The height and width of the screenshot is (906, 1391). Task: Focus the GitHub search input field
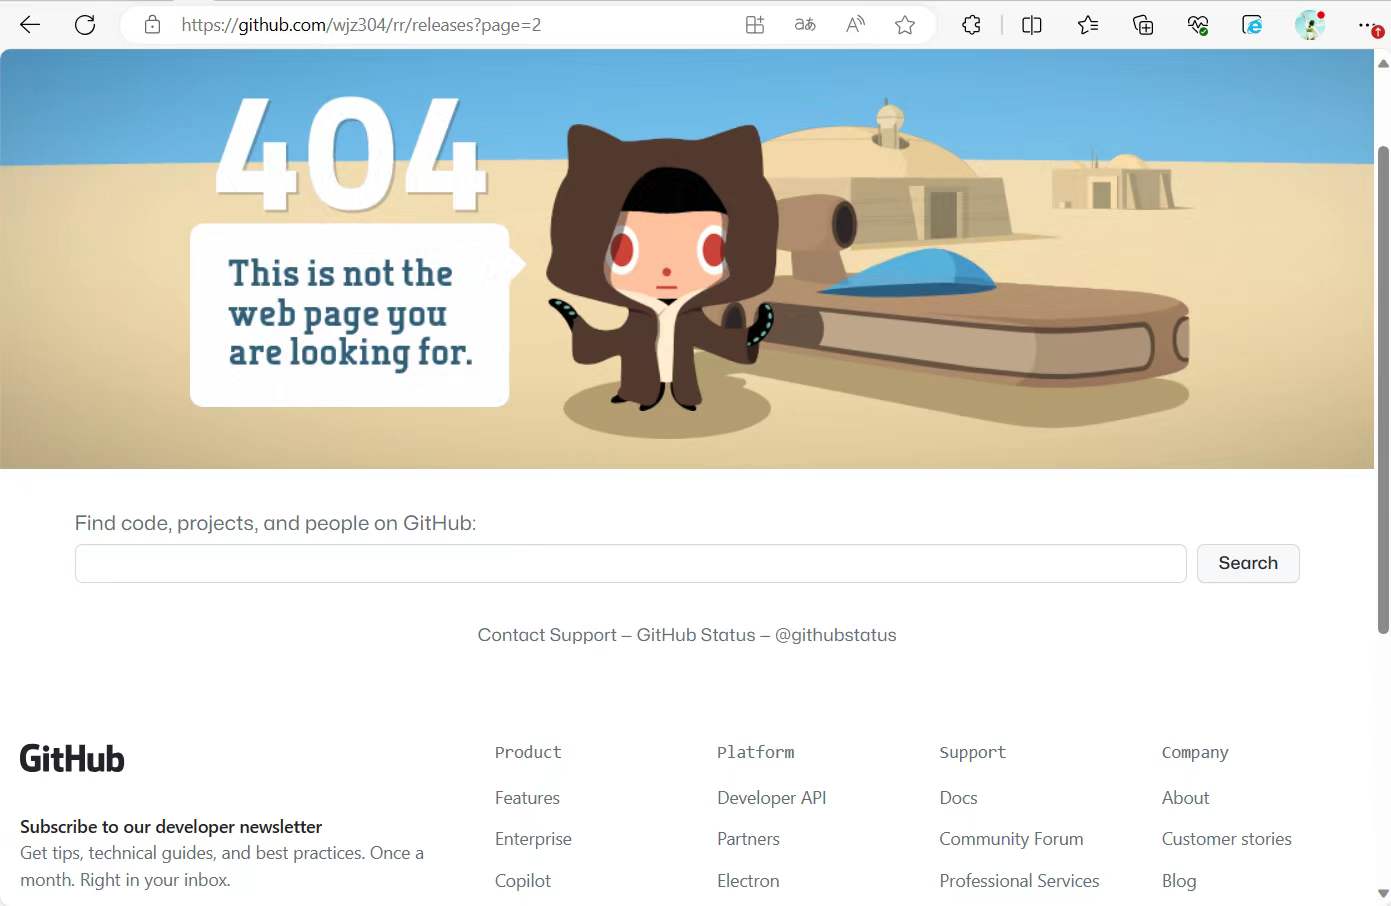(x=630, y=563)
